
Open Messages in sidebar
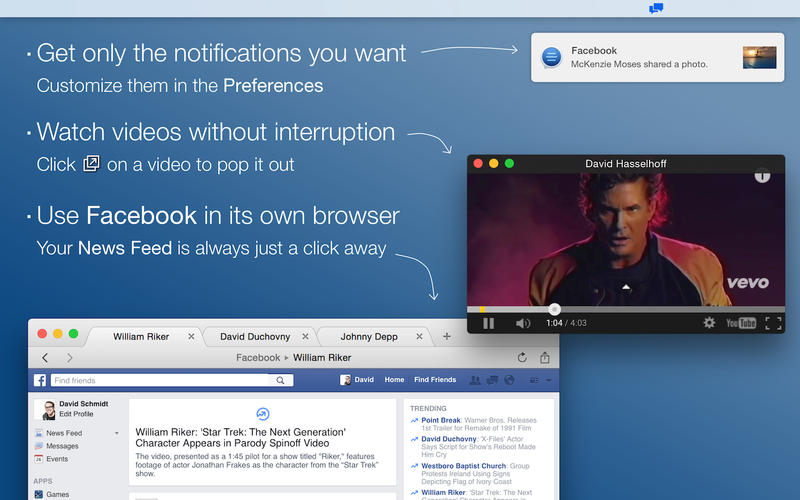pos(62,446)
